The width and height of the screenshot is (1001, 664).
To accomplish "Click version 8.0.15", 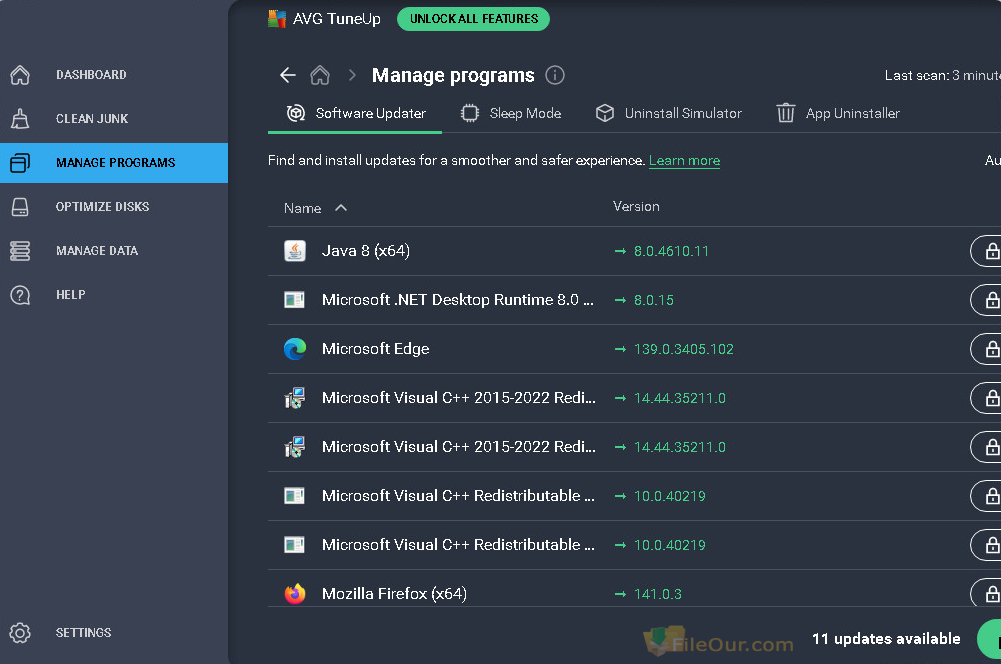I will click(x=654, y=300).
